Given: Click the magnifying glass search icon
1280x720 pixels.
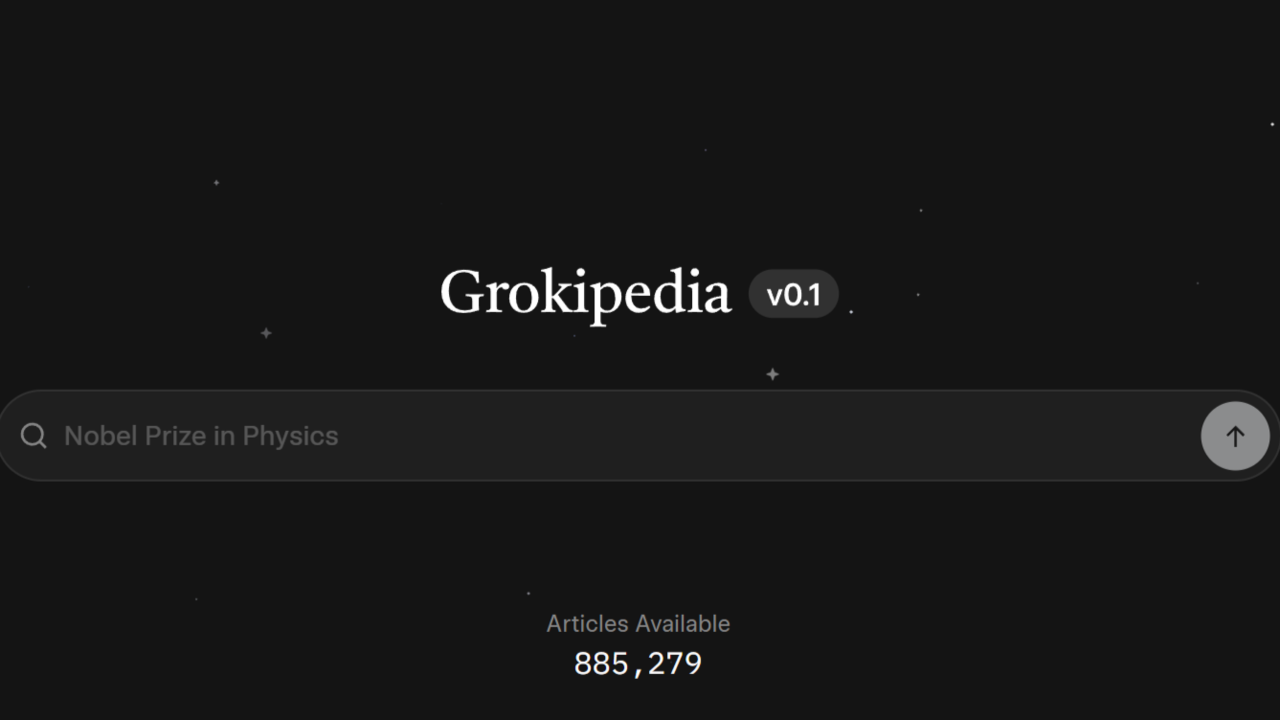Looking at the screenshot, I should [34, 436].
